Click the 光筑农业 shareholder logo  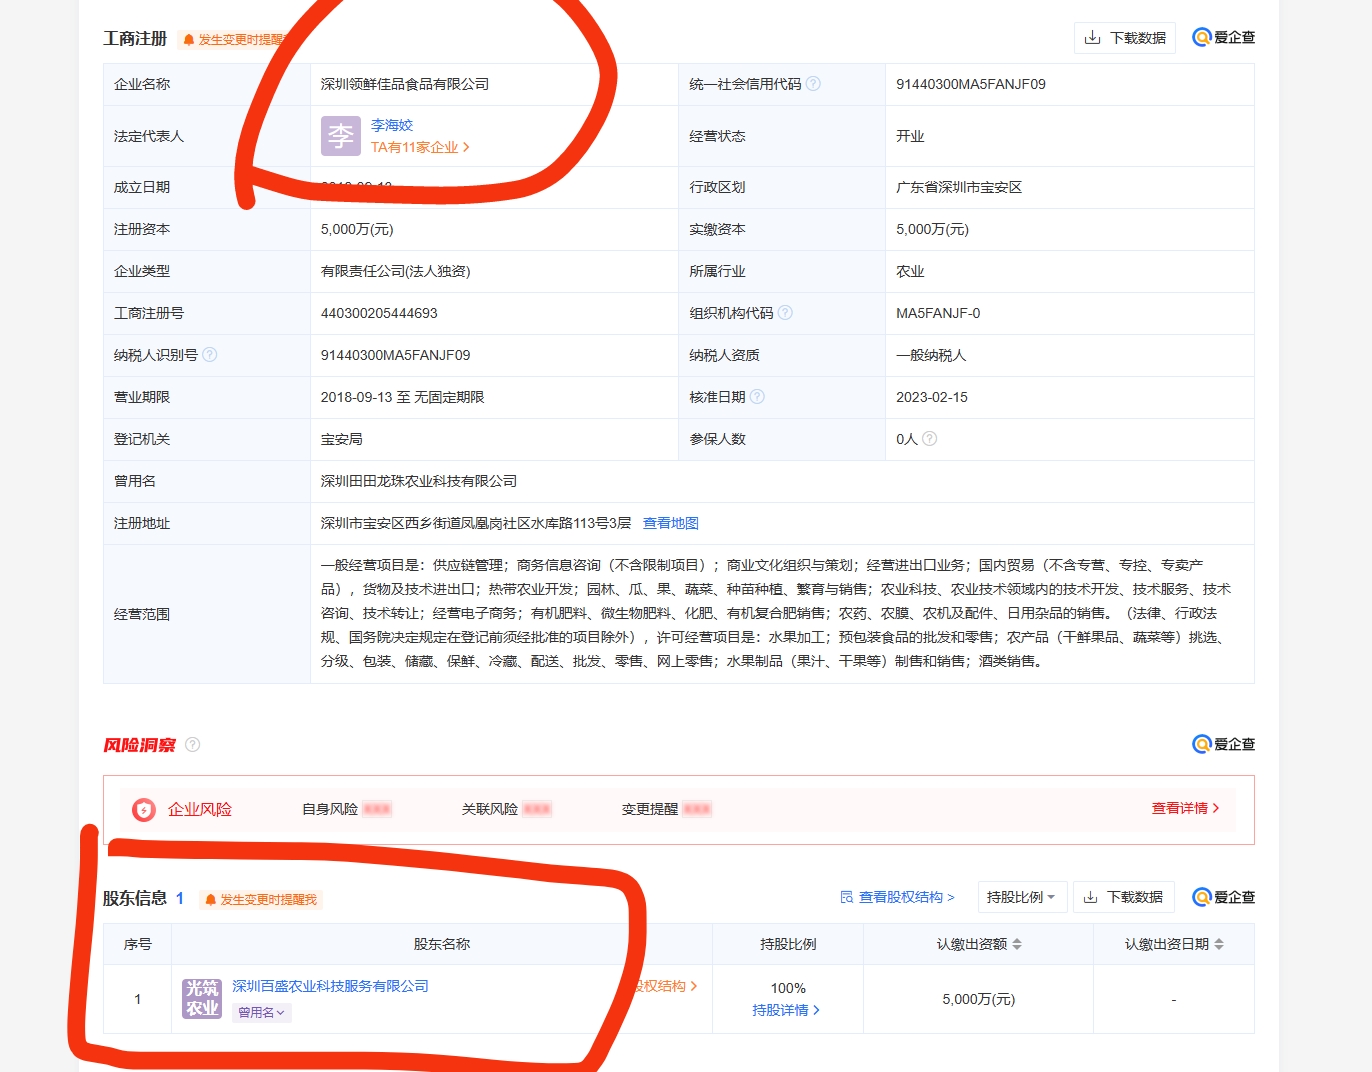pyautogui.click(x=202, y=998)
